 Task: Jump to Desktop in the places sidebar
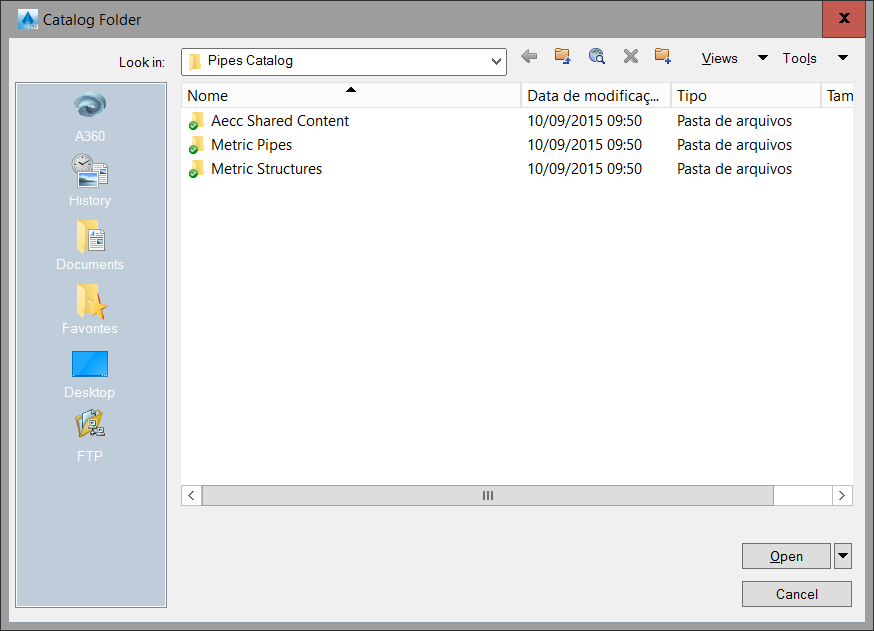coord(90,373)
